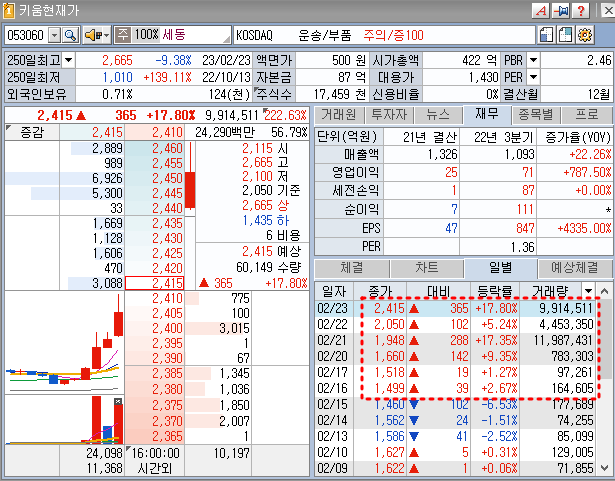The width and height of the screenshot is (615, 481).
Task: Click the volume bar chart thumbnail
Action: pos(64,419)
